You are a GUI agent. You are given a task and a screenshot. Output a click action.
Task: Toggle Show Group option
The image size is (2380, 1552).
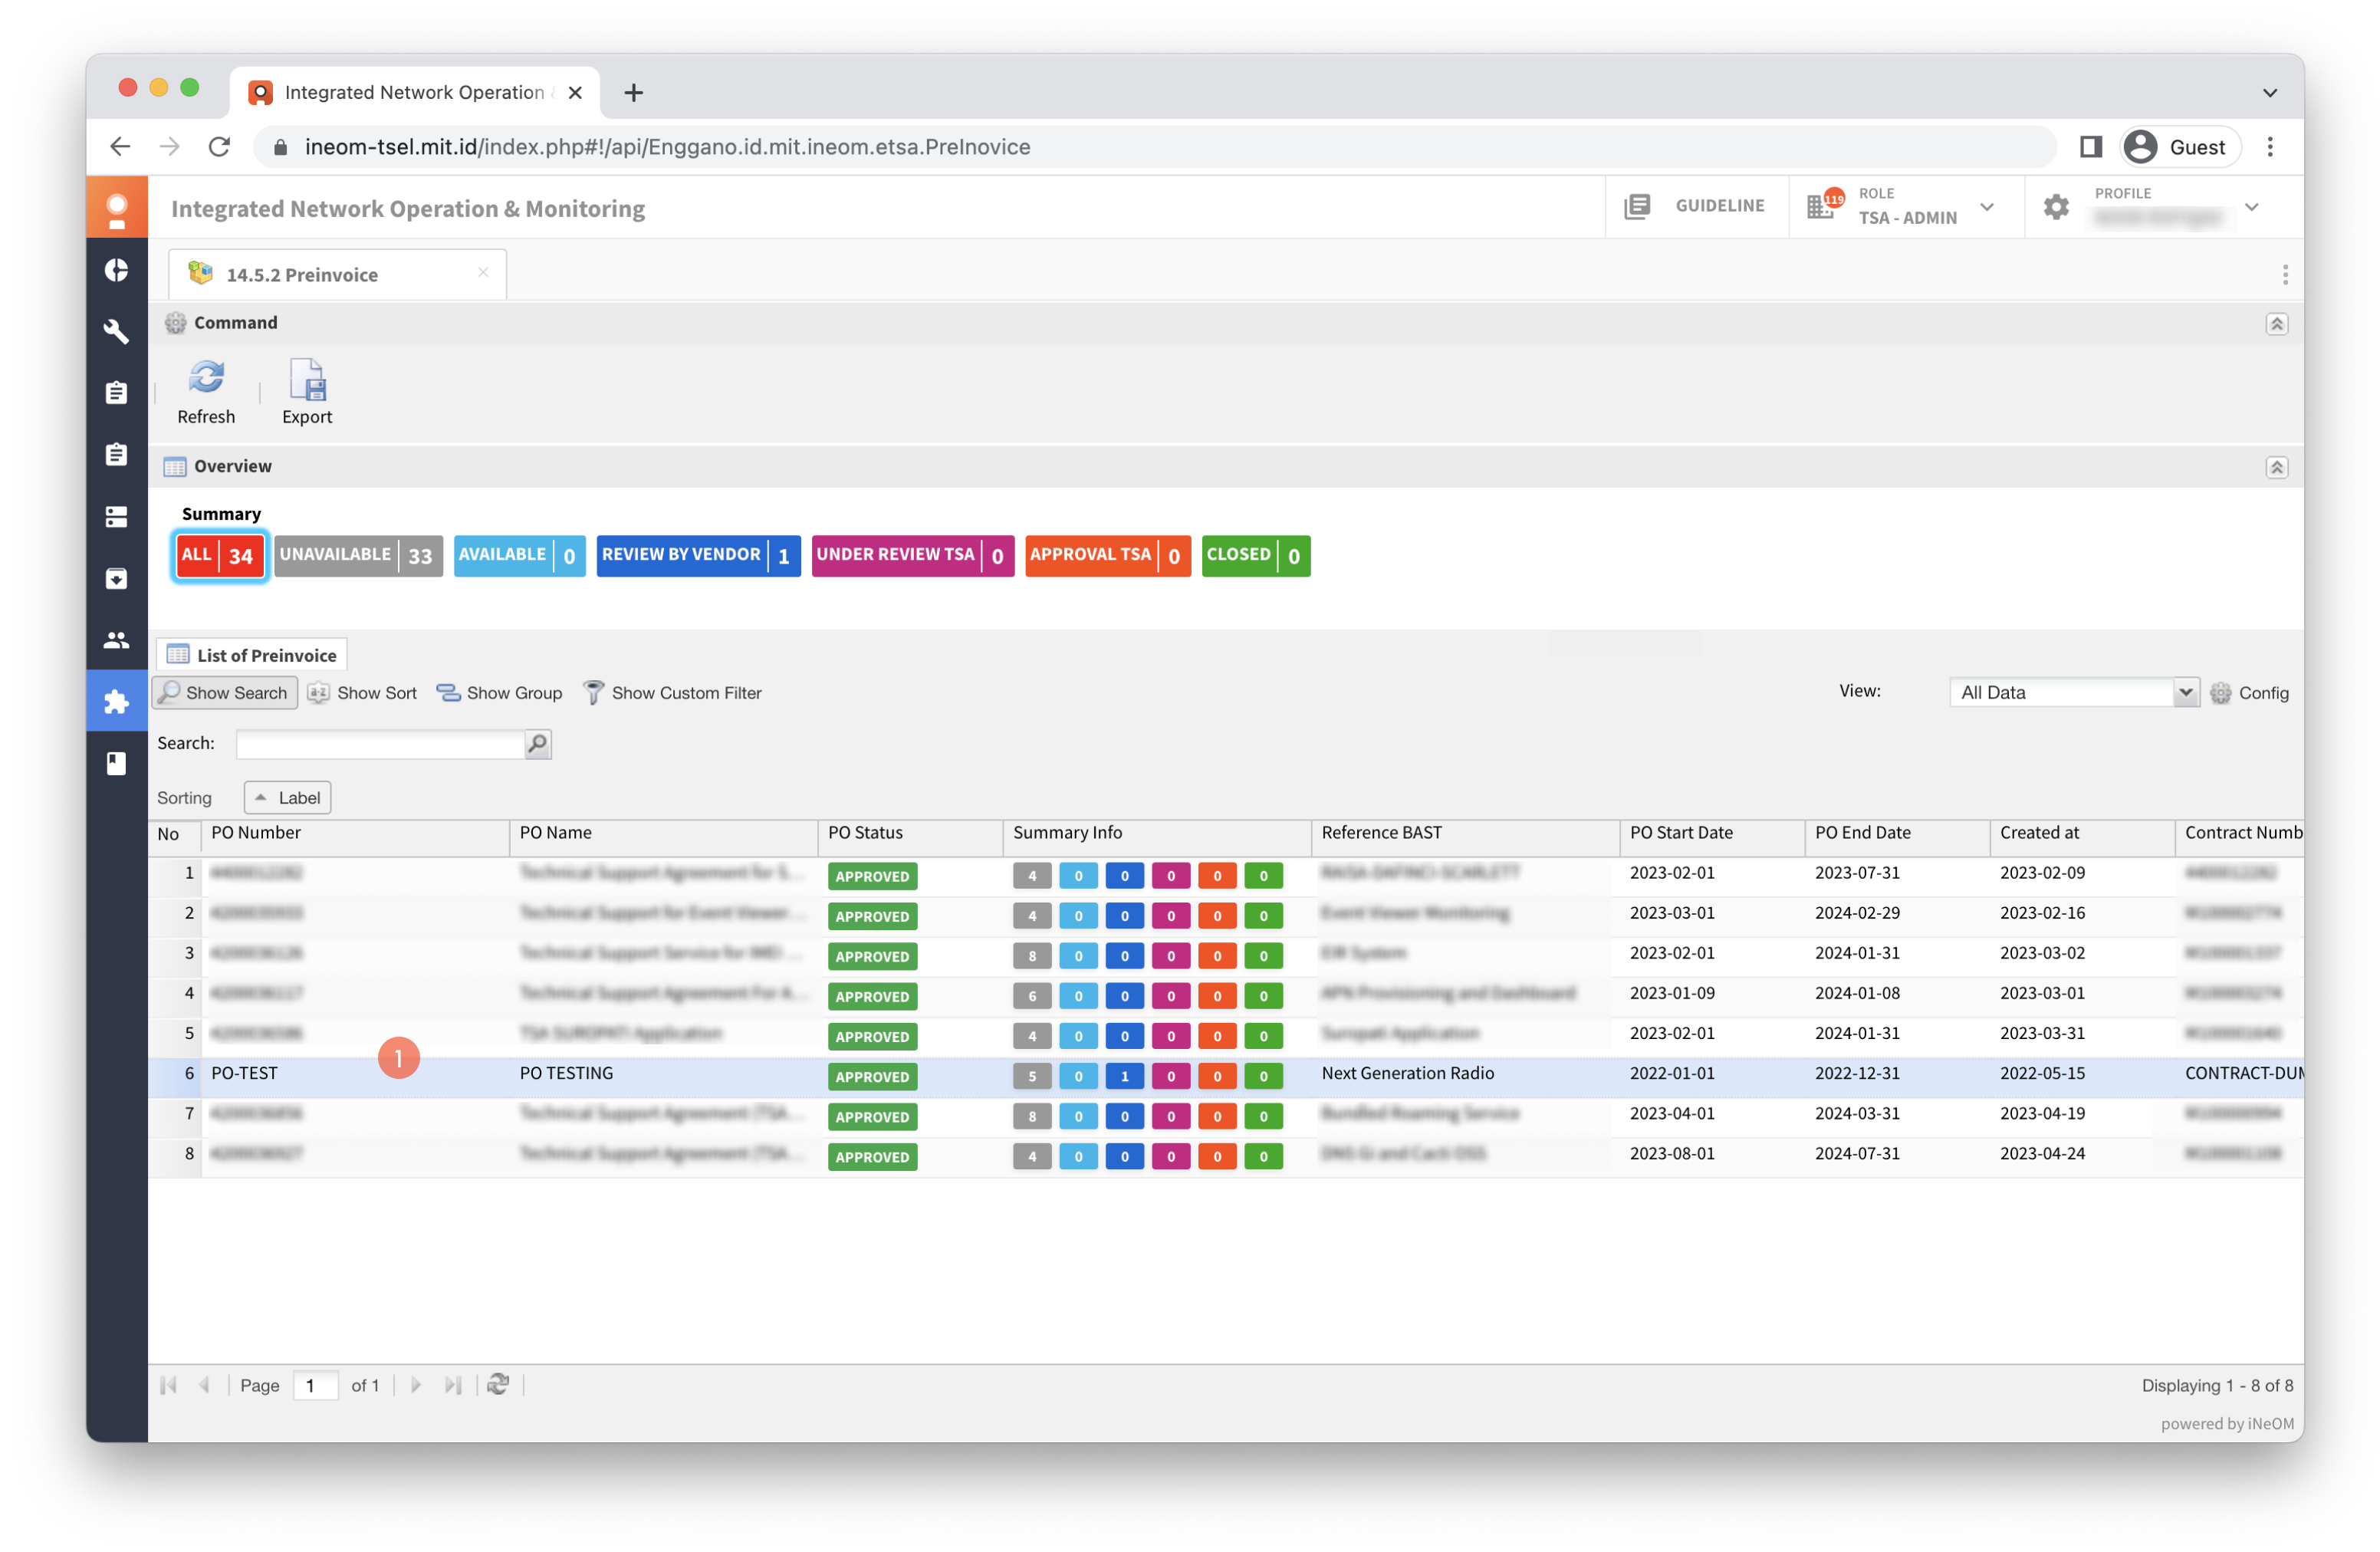[x=499, y=693]
